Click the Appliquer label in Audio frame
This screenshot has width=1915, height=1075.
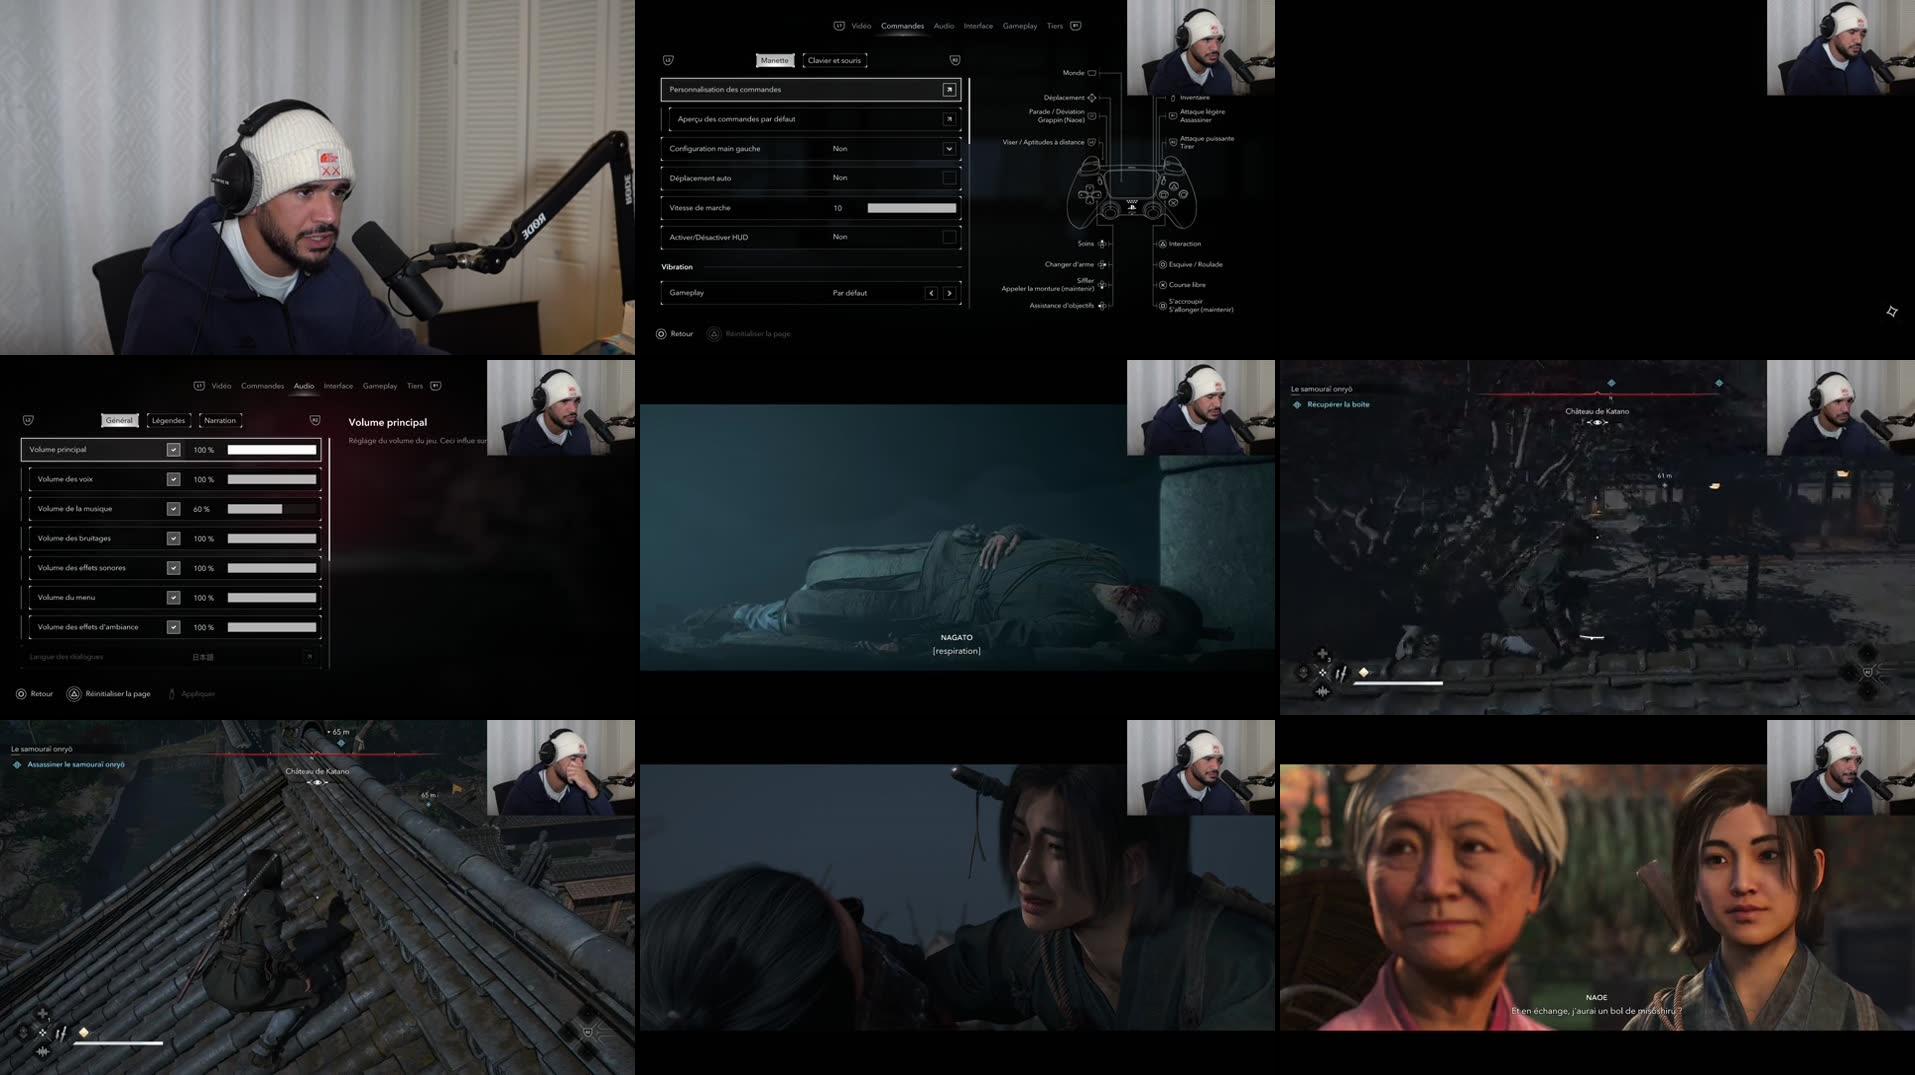pos(198,694)
